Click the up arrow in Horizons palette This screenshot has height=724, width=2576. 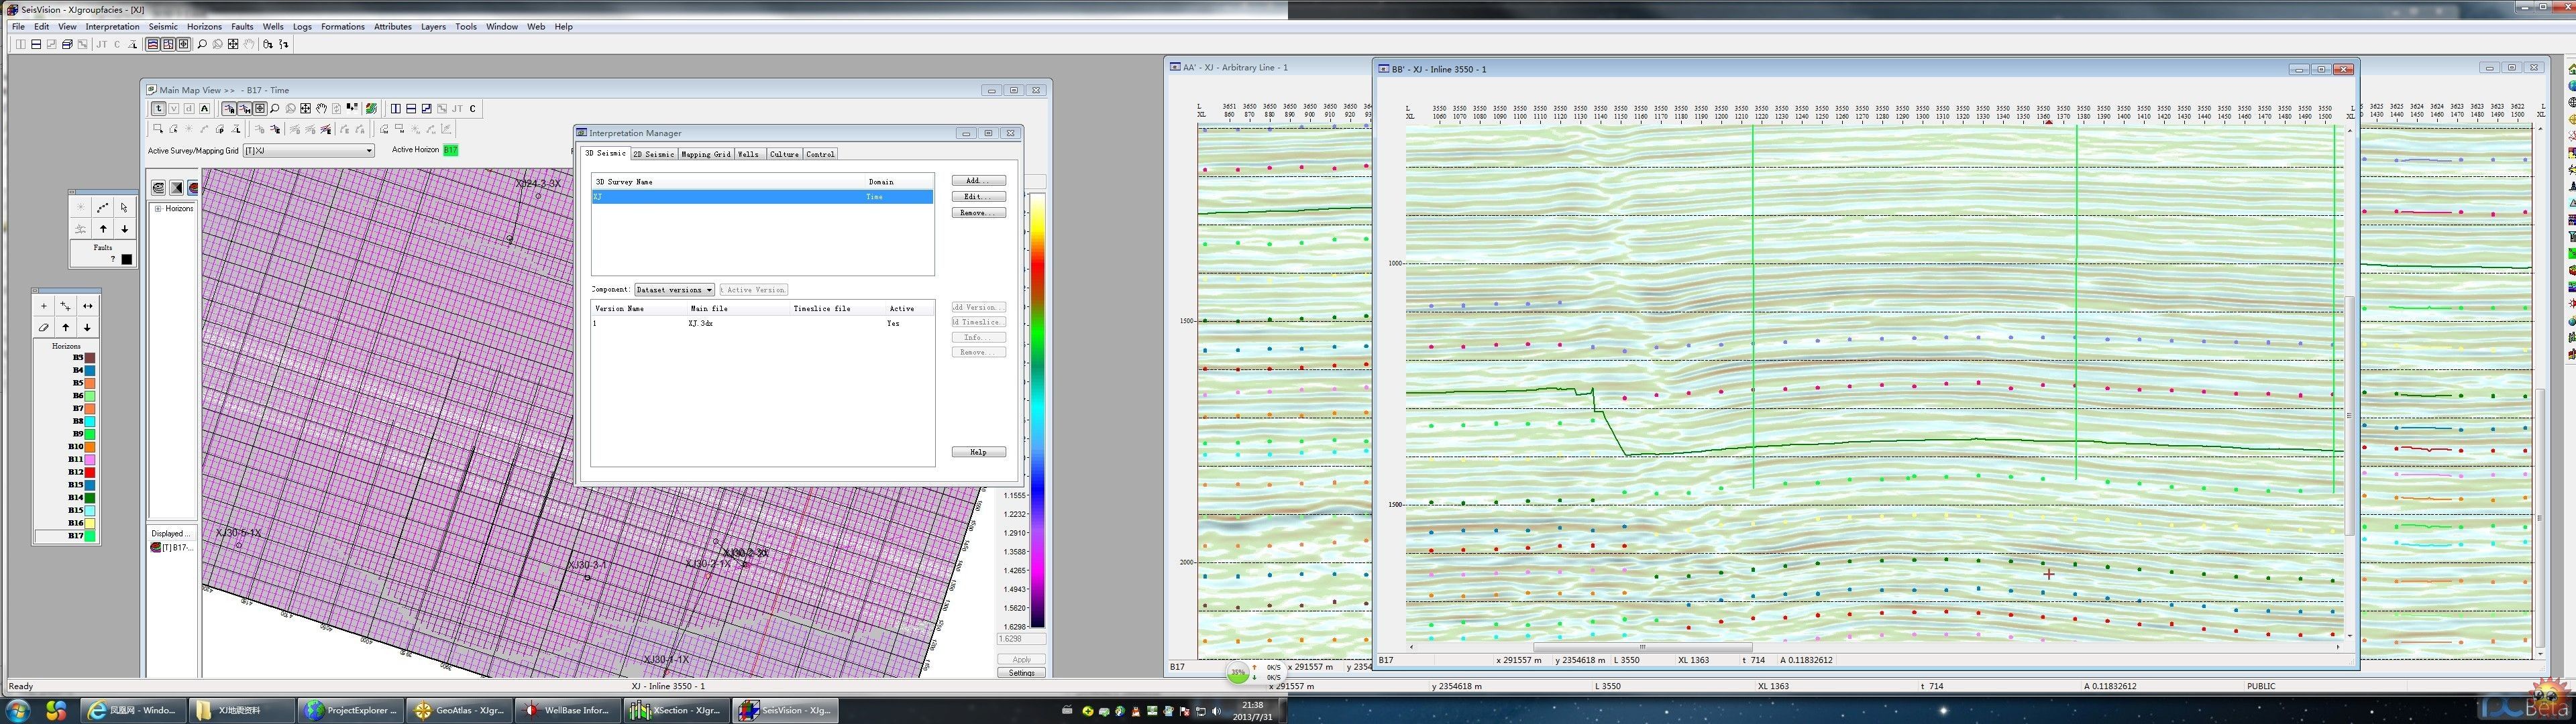tap(66, 327)
